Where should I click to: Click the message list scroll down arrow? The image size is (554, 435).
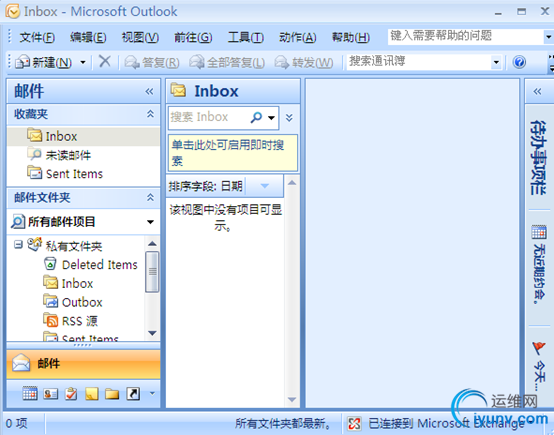coord(292,400)
